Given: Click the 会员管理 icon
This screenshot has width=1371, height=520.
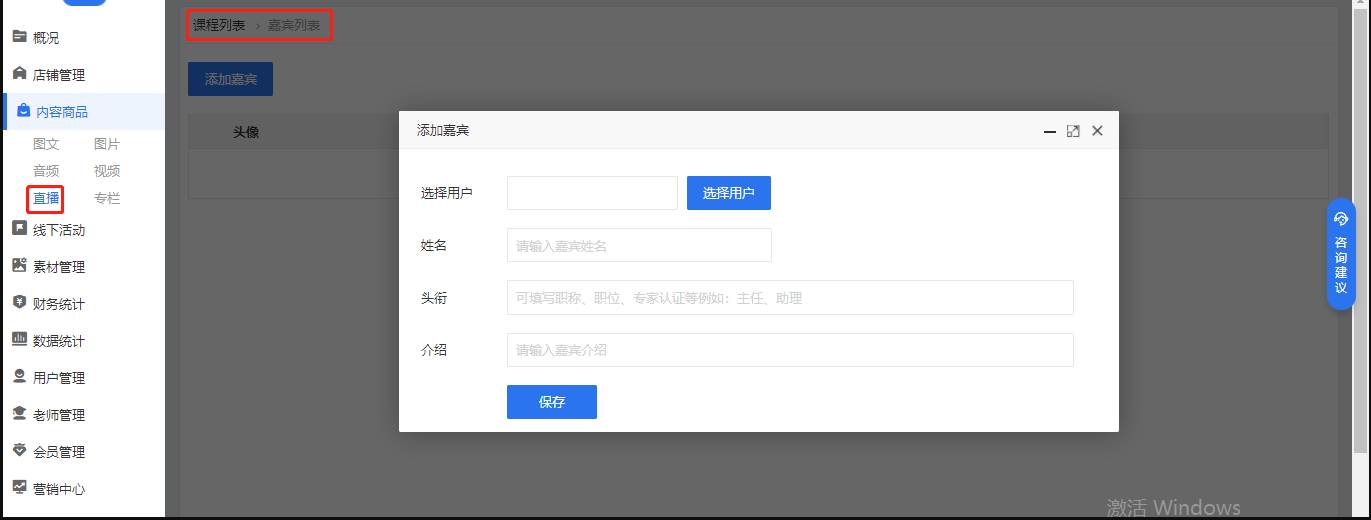Looking at the screenshot, I should click(x=19, y=451).
